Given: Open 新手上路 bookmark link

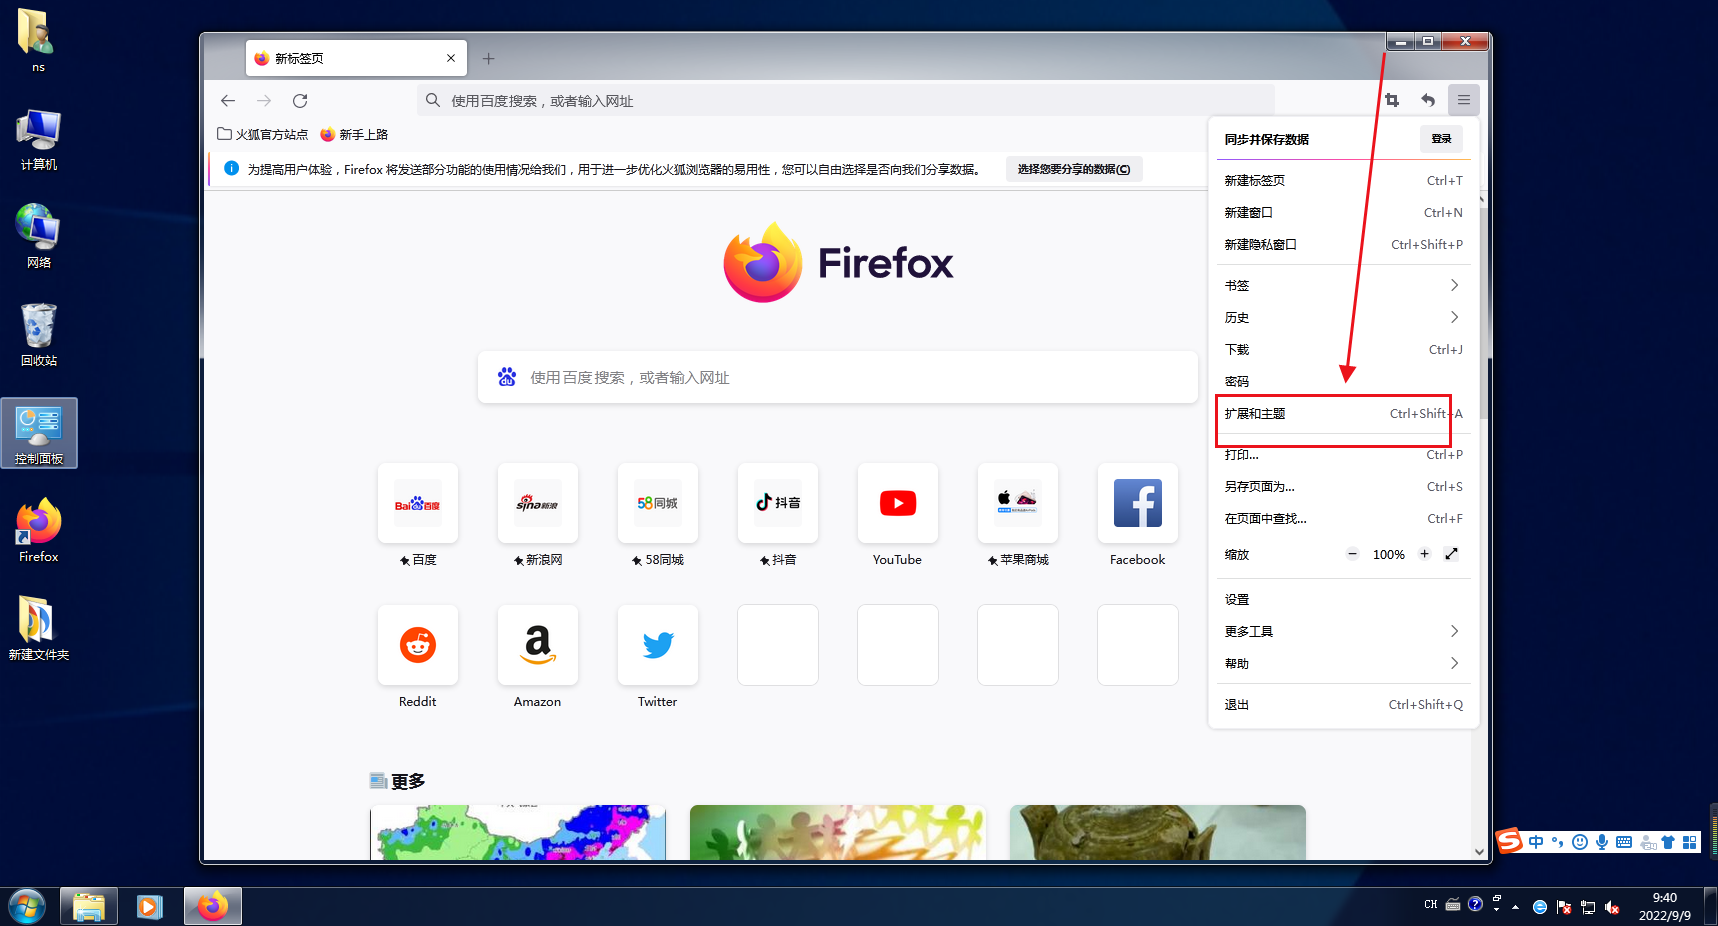Looking at the screenshot, I should (354, 134).
